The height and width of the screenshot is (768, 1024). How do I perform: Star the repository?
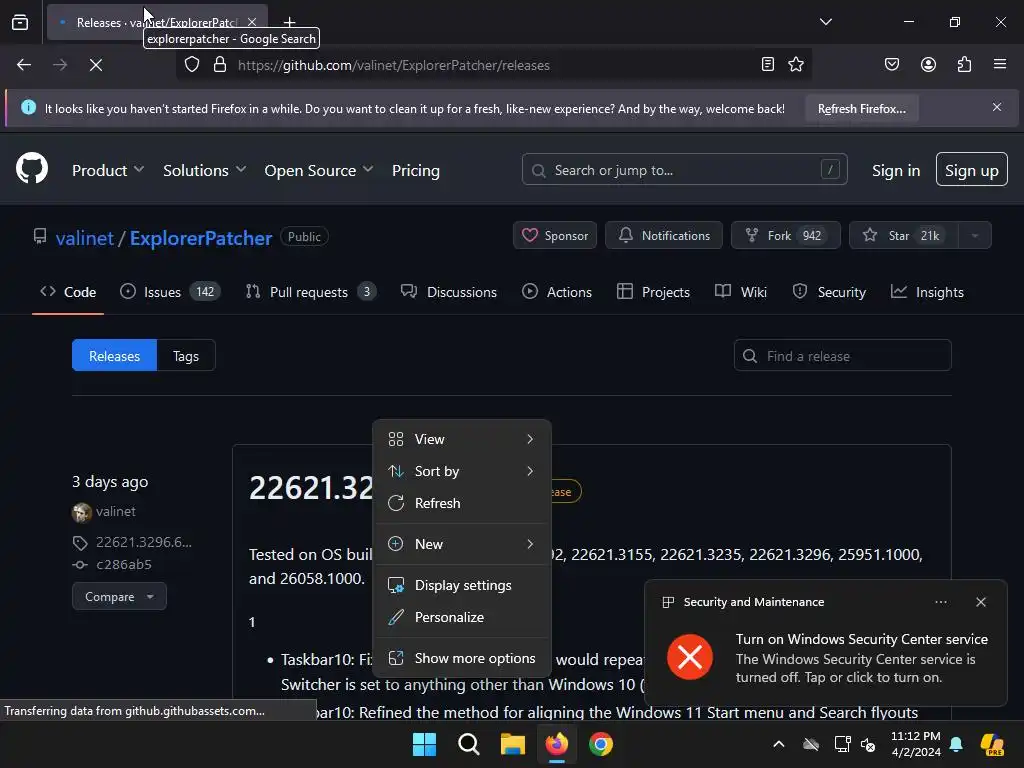[903, 235]
